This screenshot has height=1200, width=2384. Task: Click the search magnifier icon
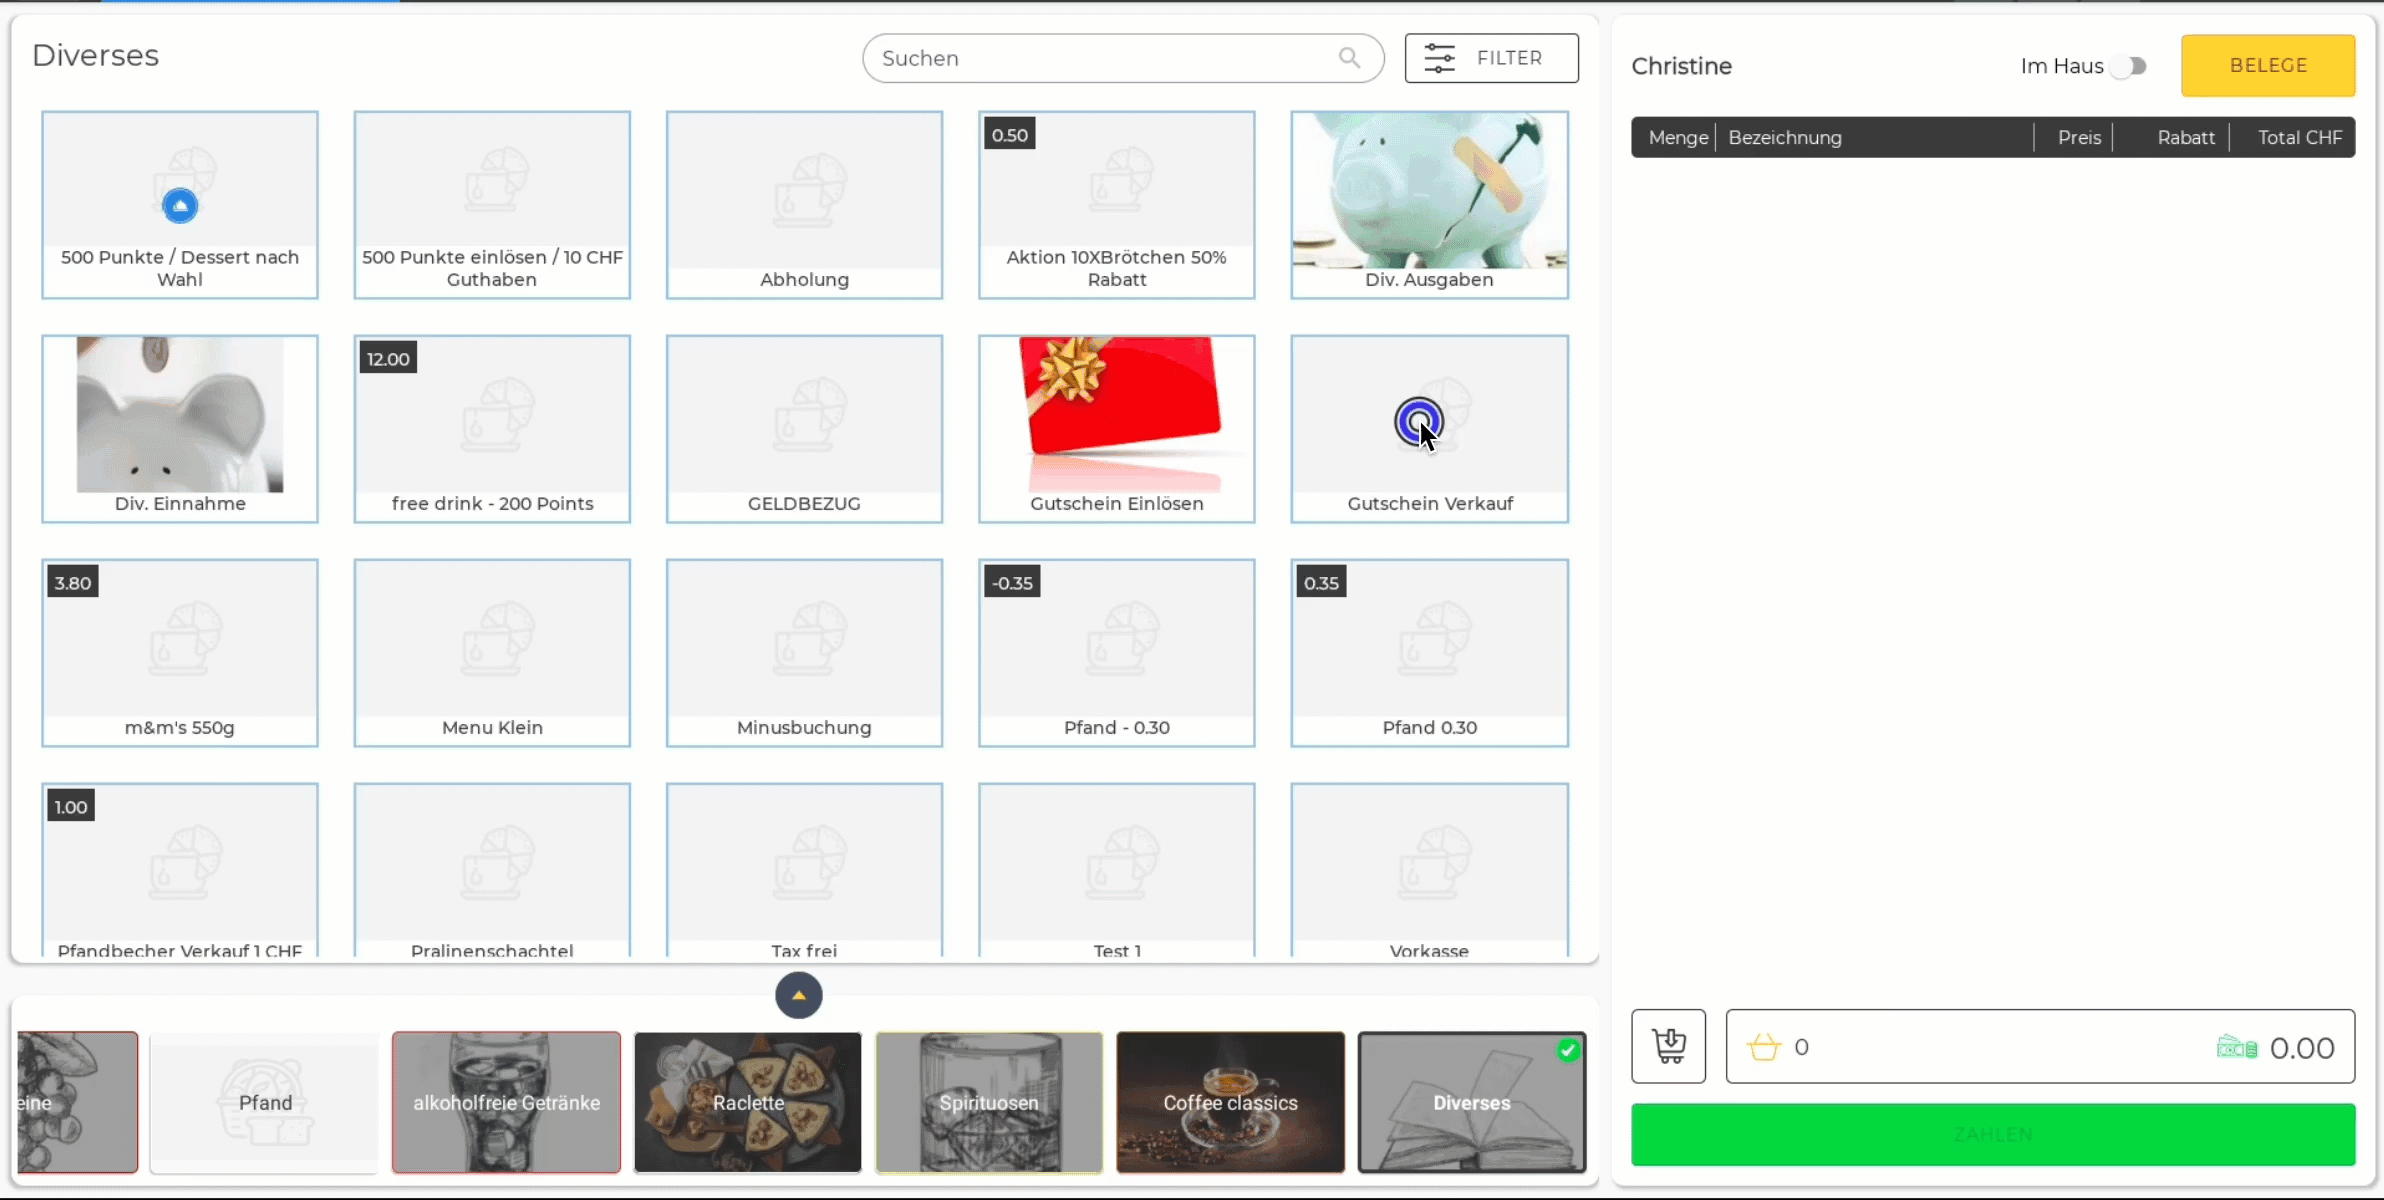coord(1349,58)
